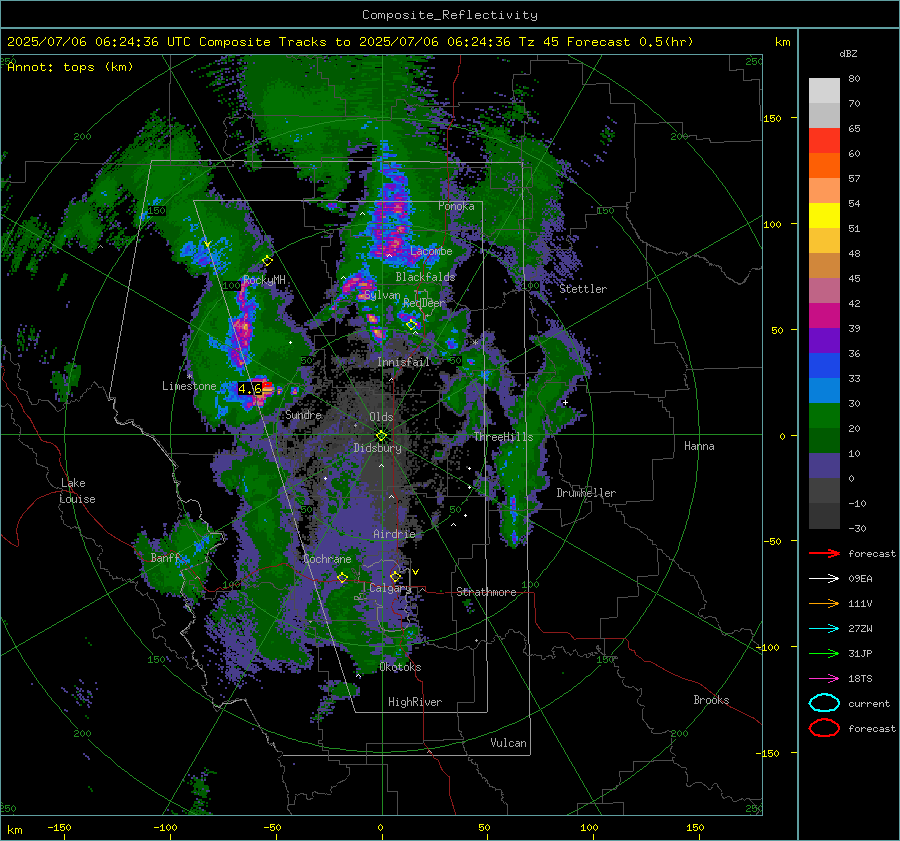Choose the light blue 30-33 dBZ swatch
Image resolution: width=900 pixels, height=841 pixels.
tap(824, 391)
